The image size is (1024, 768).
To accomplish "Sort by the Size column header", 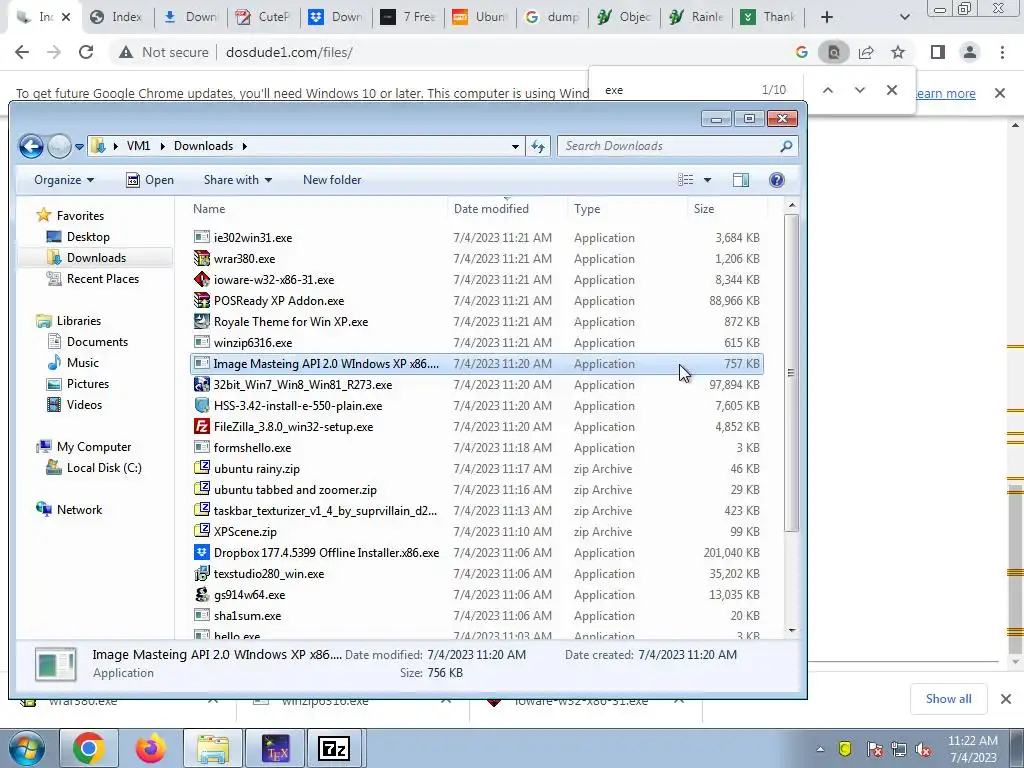I will point(704,209).
